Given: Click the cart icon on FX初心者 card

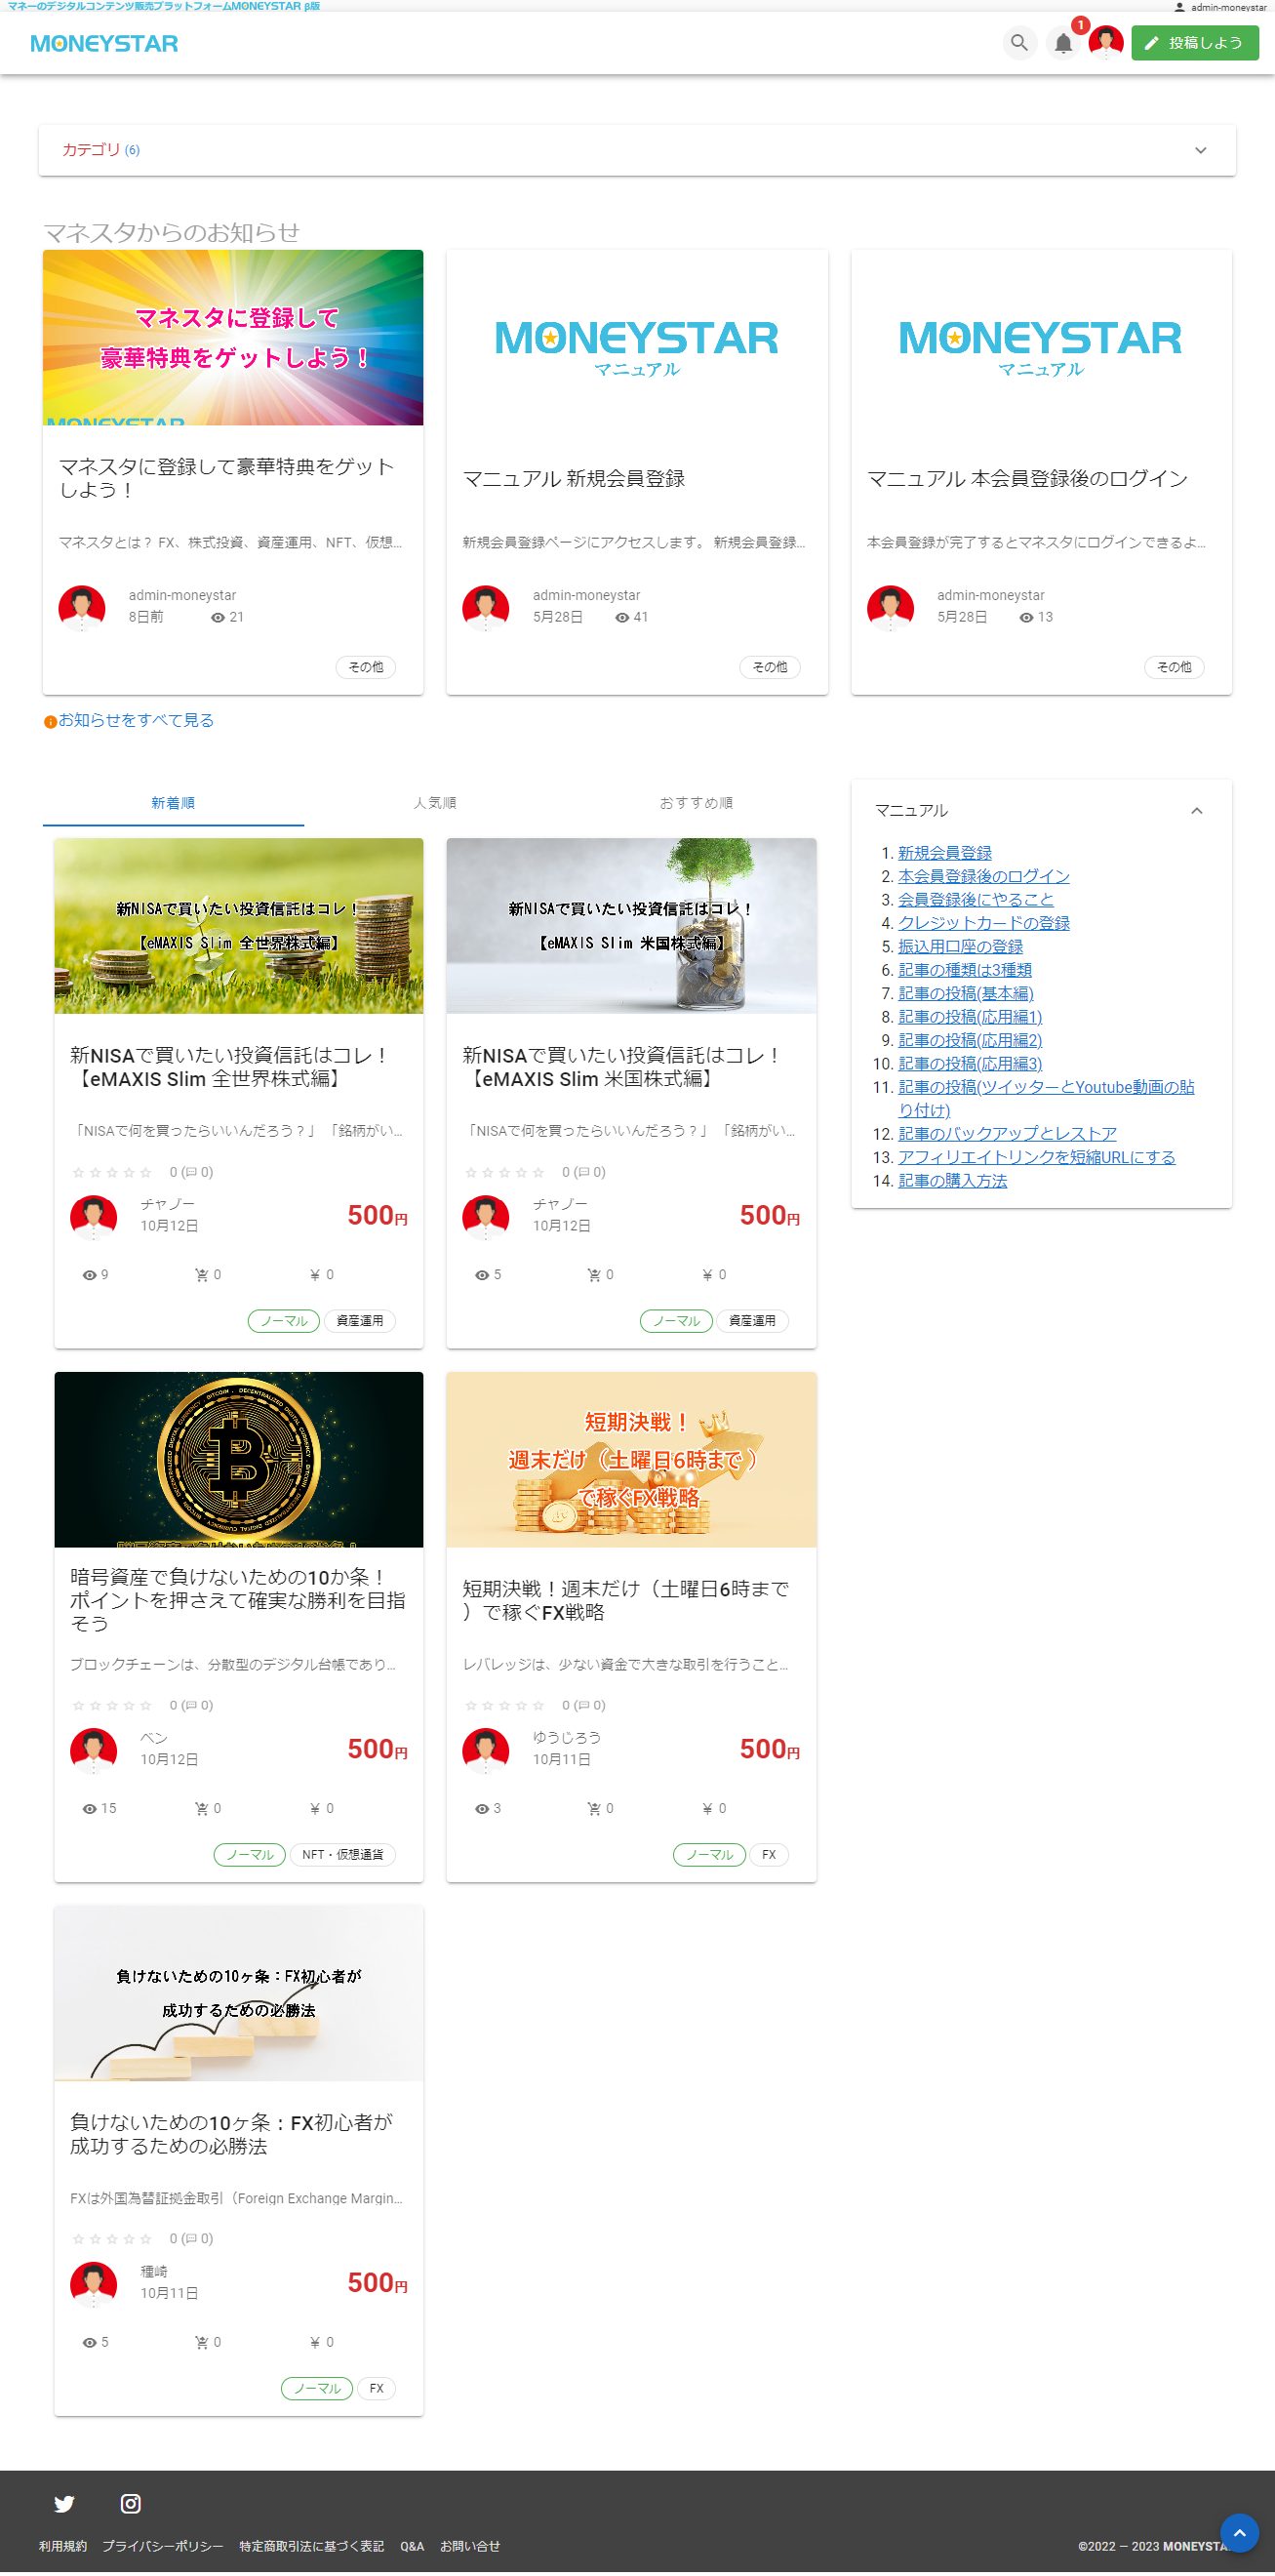Looking at the screenshot, I should point(201,2343).
